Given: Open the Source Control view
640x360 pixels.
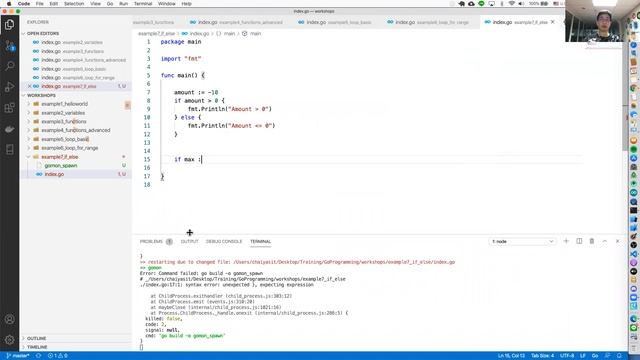Looking at the screenshot, I should 9,46.
